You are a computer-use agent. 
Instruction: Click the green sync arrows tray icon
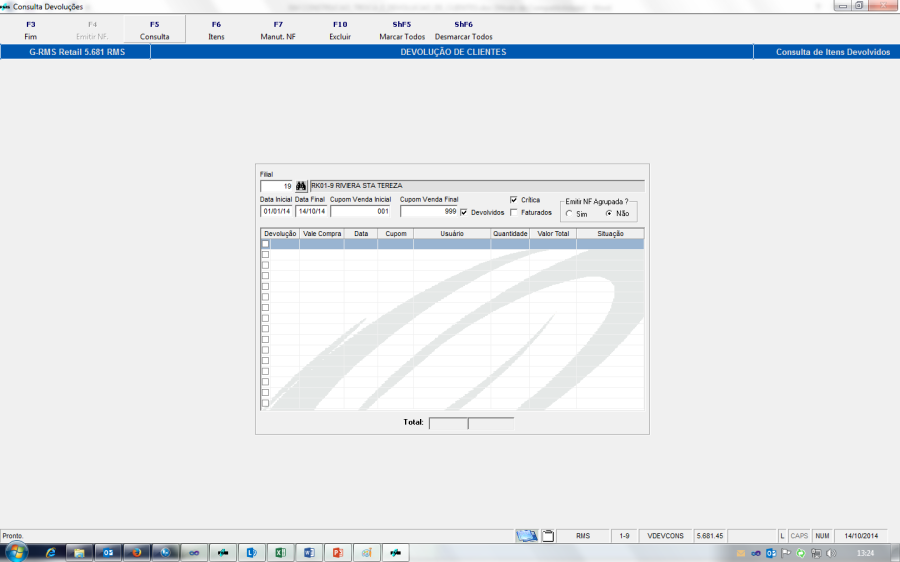coord(801,553)
